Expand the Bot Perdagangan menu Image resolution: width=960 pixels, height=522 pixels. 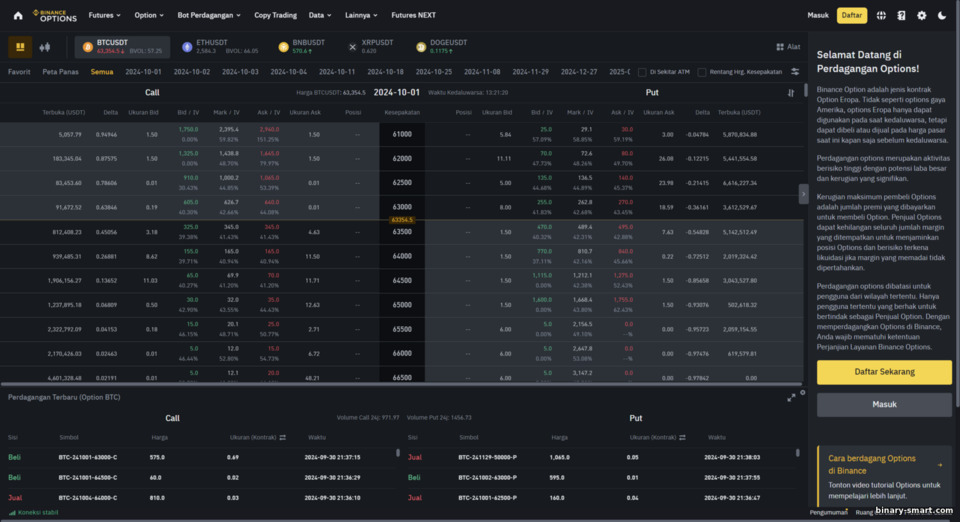209,15
